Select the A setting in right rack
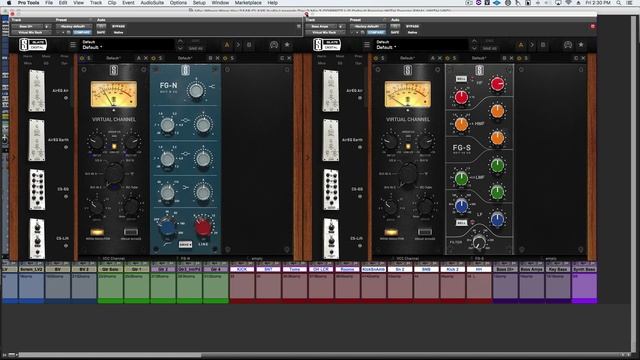 (521, 45)
